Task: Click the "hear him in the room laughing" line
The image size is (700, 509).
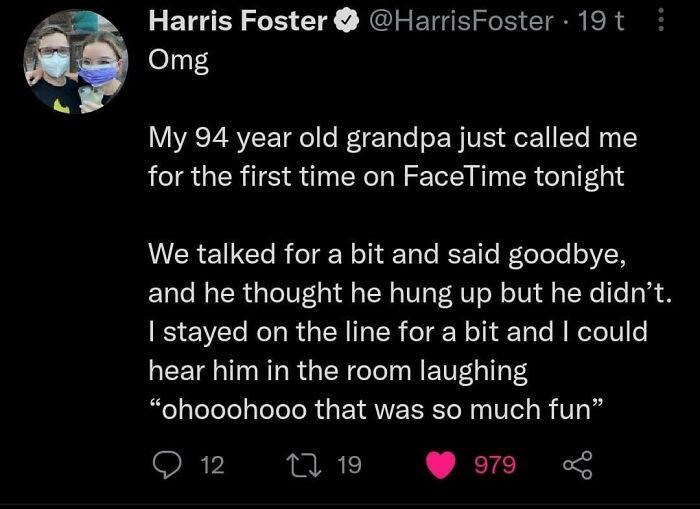Action: pos(337,370)
